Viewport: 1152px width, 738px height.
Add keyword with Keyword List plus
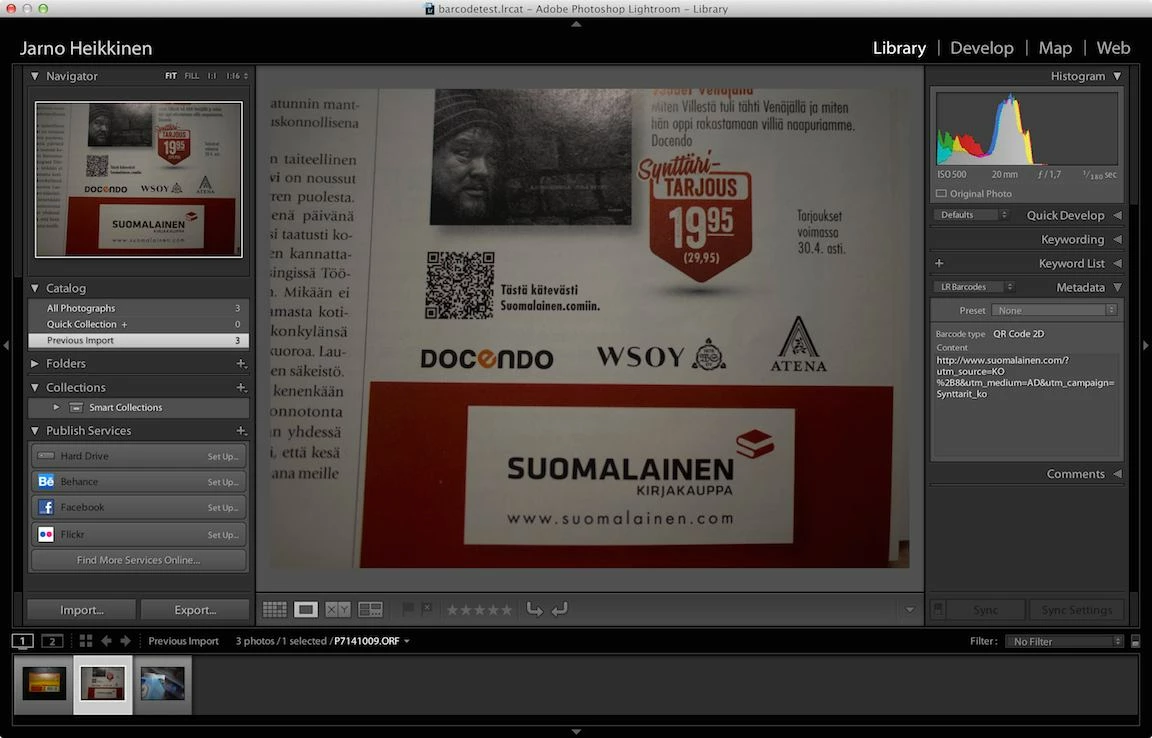coord(939,263)
